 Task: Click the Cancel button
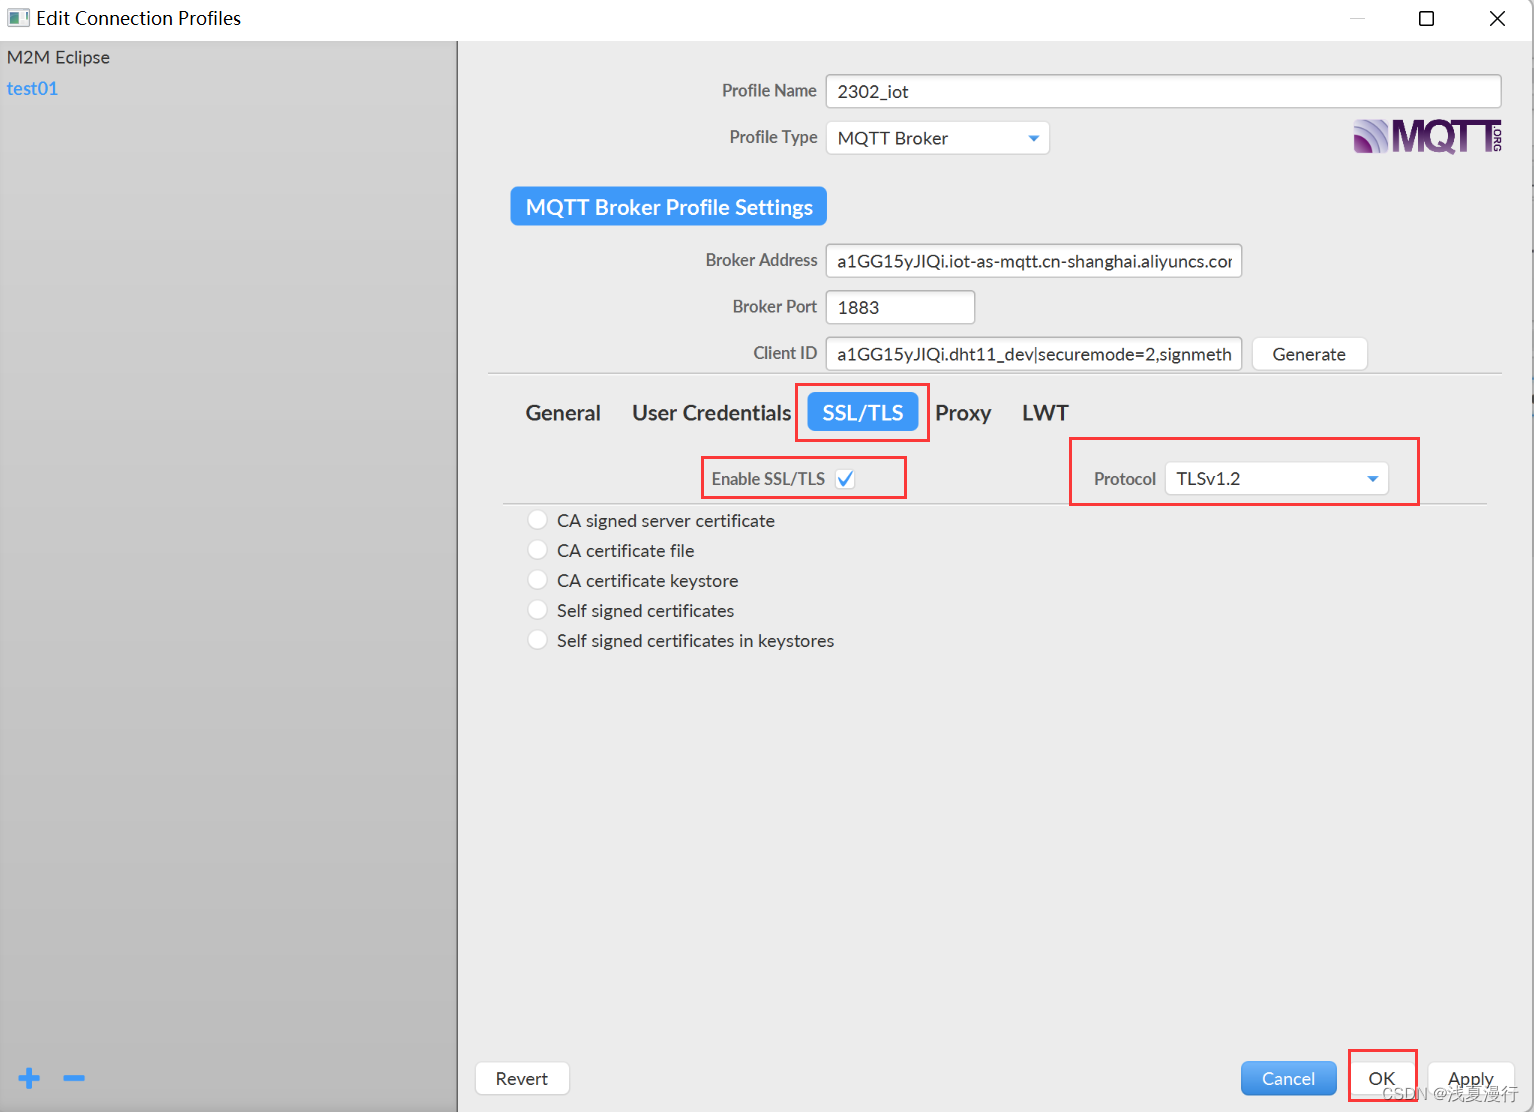1288,1079
